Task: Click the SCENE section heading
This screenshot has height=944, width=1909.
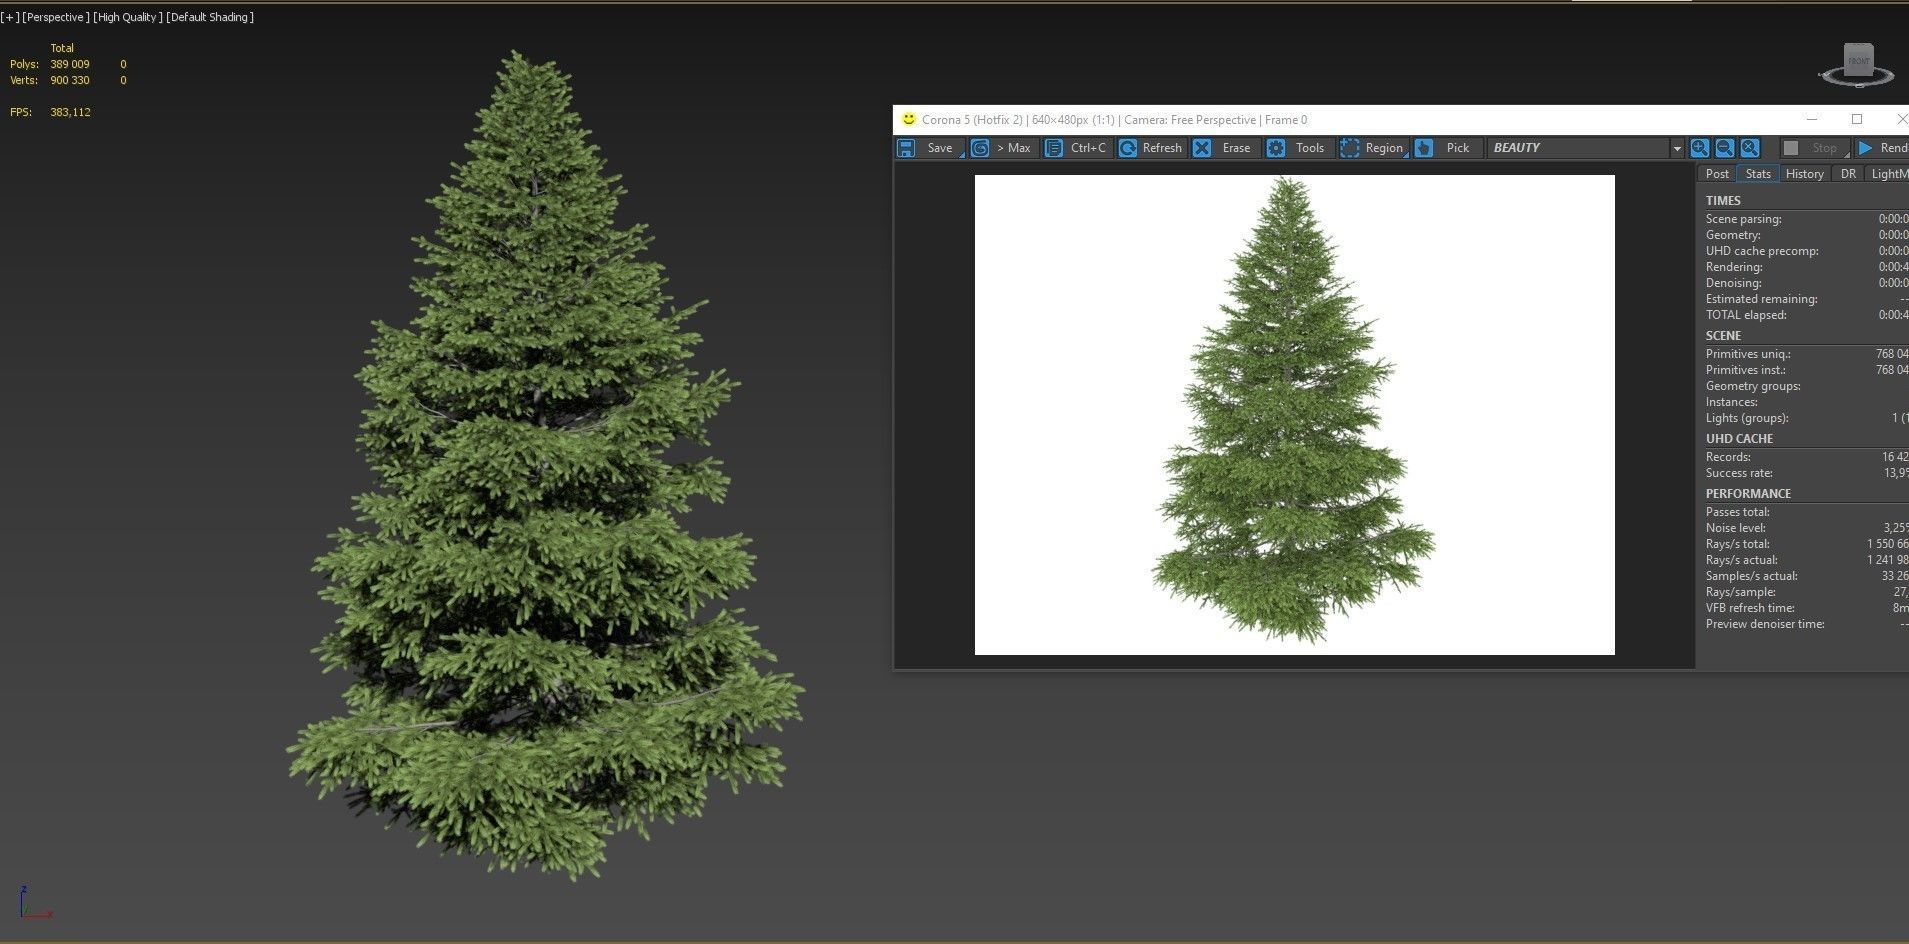Action: pos(1723,336)
